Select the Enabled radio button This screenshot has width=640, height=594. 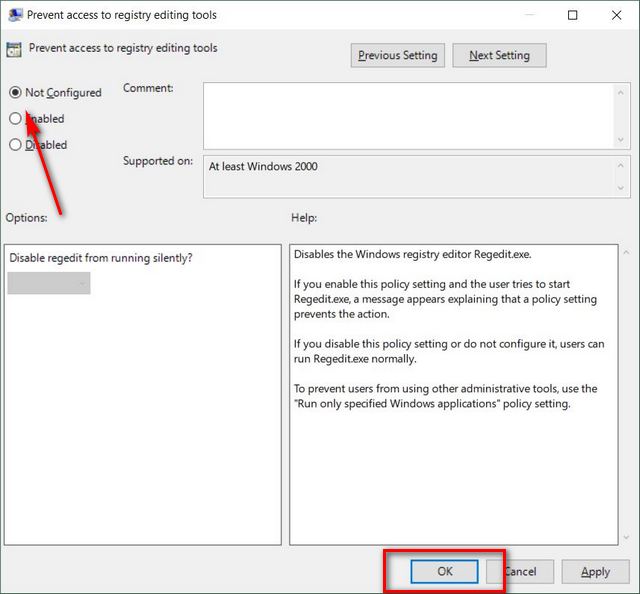[x=15, y=118]
